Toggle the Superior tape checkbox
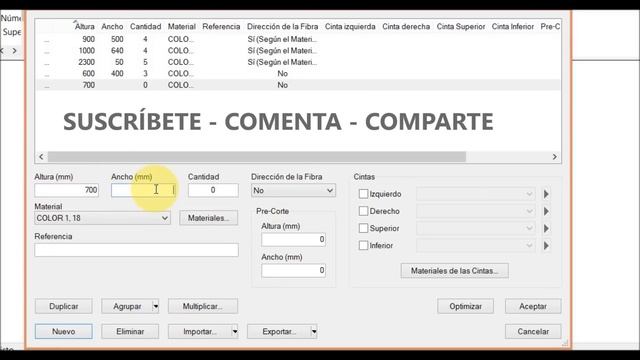 [363, 228]
